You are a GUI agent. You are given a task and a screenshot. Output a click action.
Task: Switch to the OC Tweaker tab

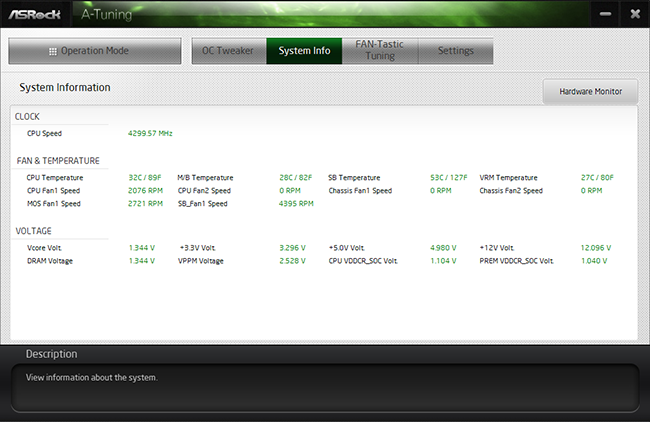228,51
